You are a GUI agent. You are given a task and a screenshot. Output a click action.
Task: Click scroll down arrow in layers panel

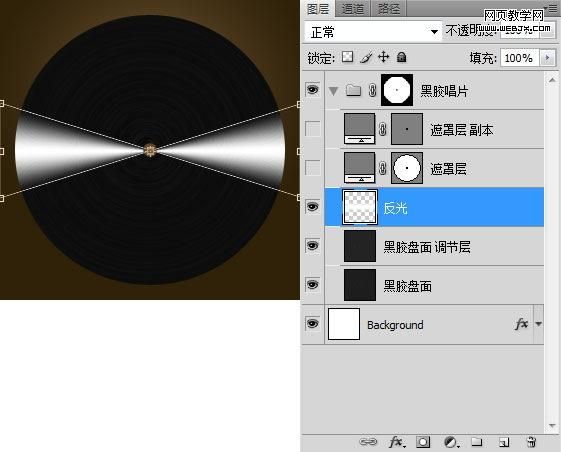(552, 426)
